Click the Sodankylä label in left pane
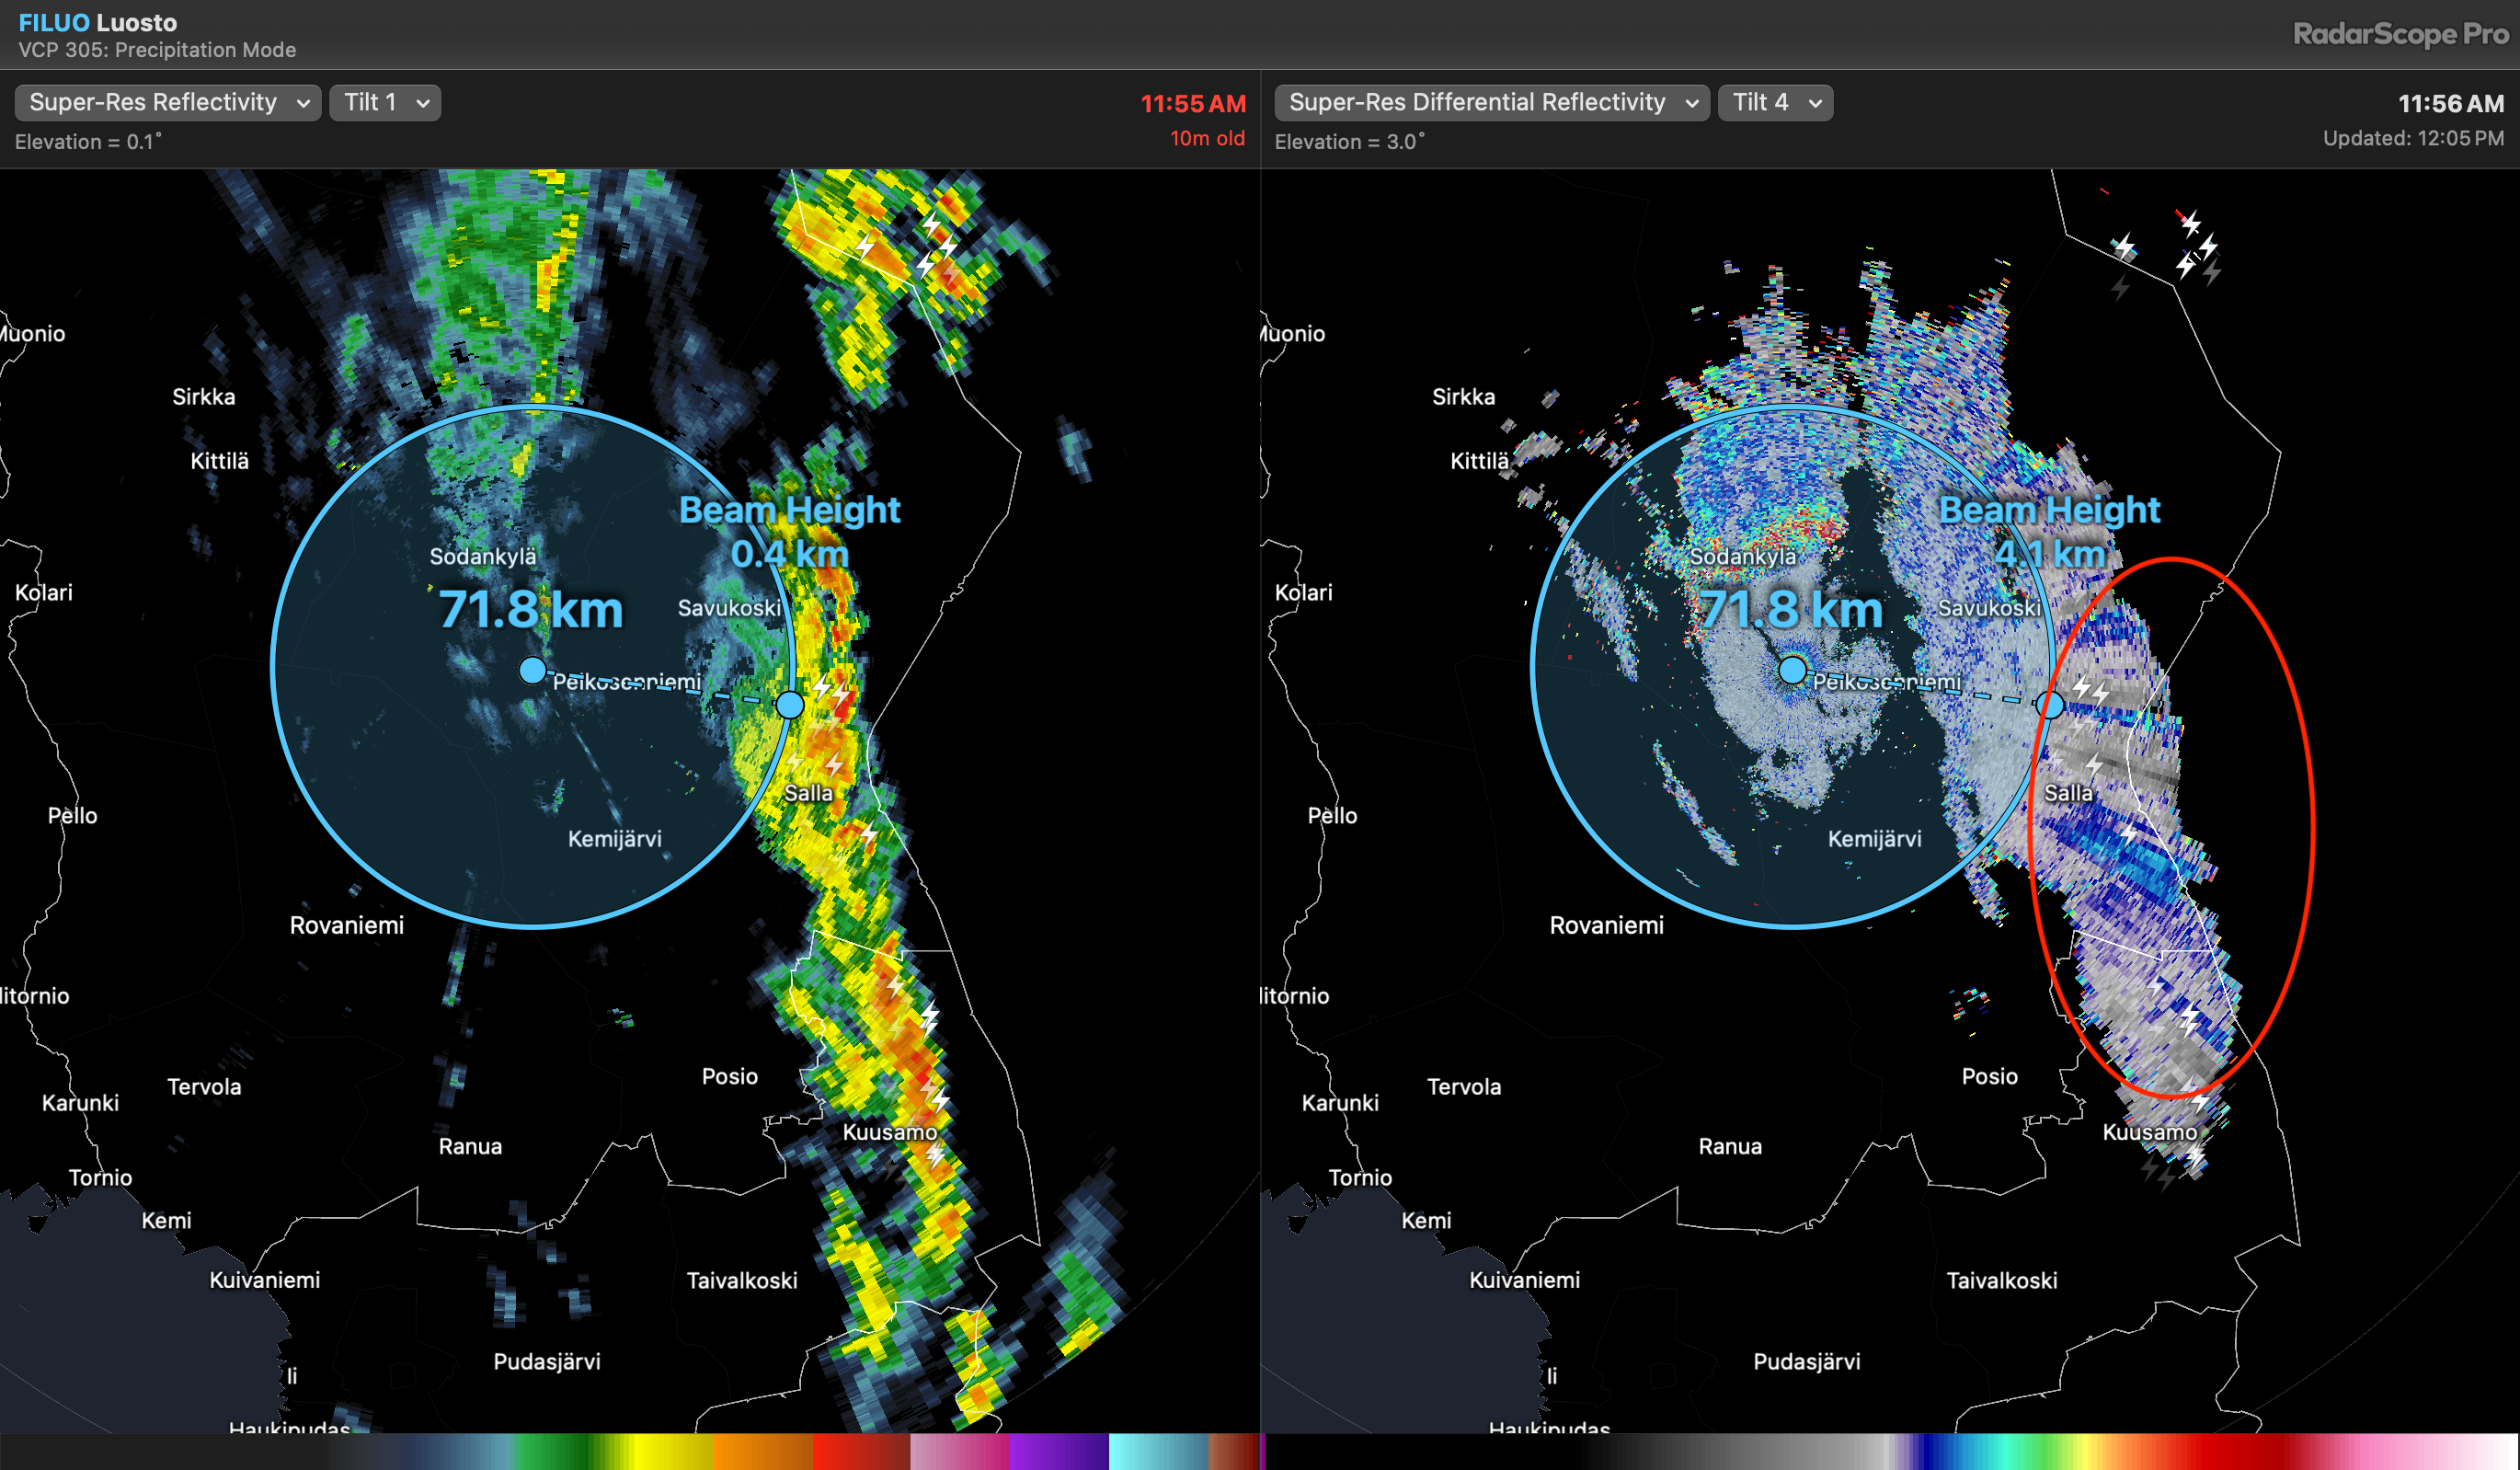This screenshot has height=1470, width=2520. (483, 556)
